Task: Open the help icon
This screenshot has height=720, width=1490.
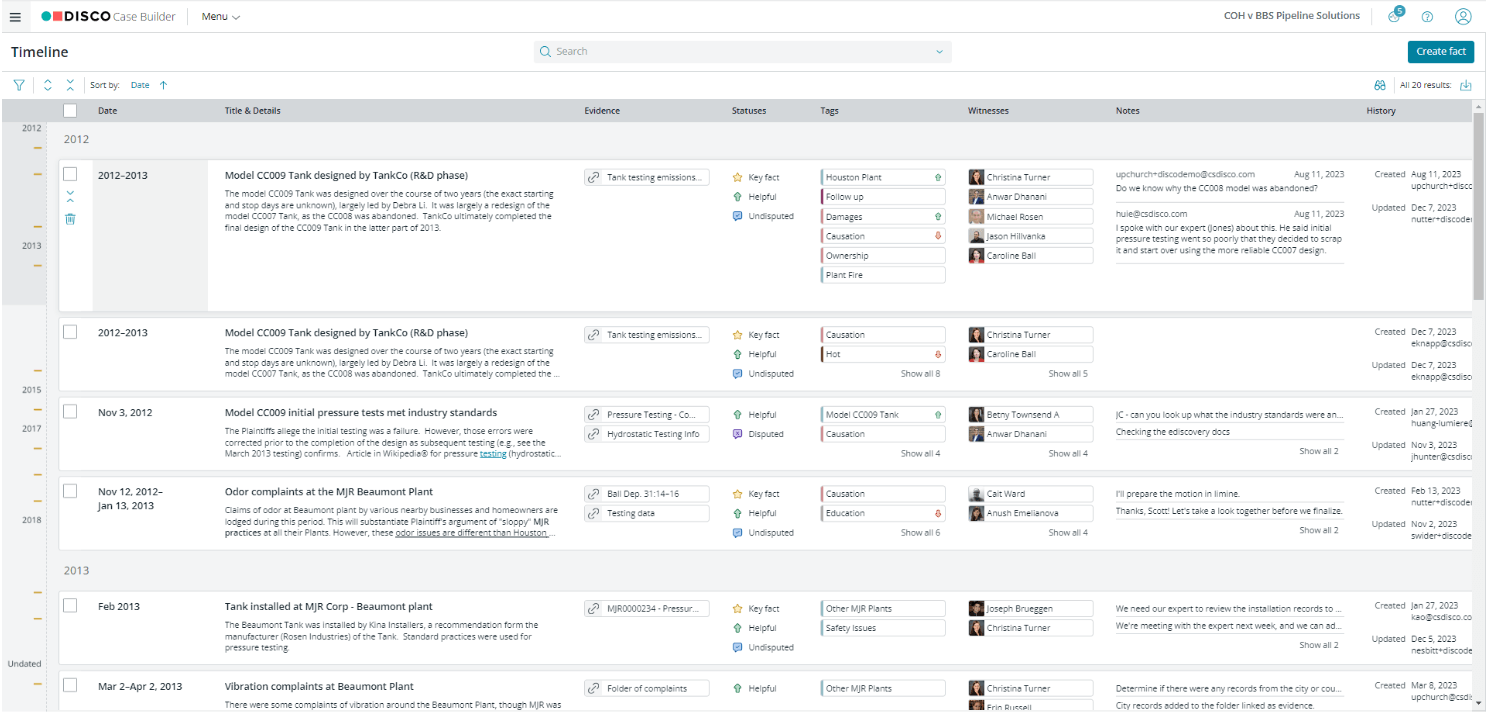Action: 1427,16
